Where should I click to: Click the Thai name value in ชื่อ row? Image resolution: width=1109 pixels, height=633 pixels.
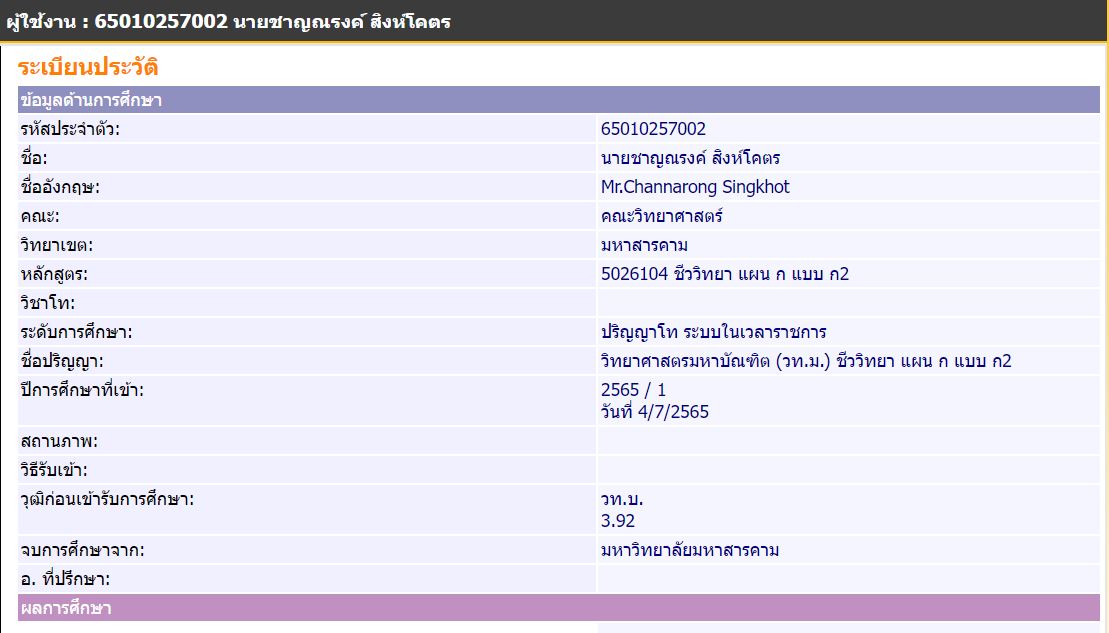tap(690, 158)
